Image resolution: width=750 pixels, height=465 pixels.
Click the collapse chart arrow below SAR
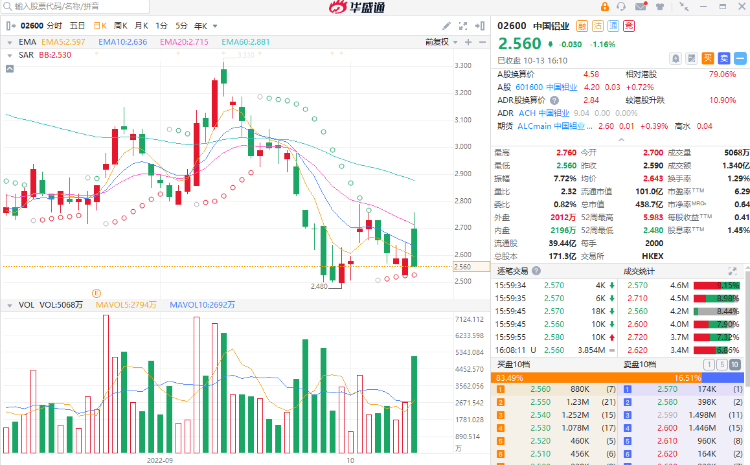pos(10,69)
